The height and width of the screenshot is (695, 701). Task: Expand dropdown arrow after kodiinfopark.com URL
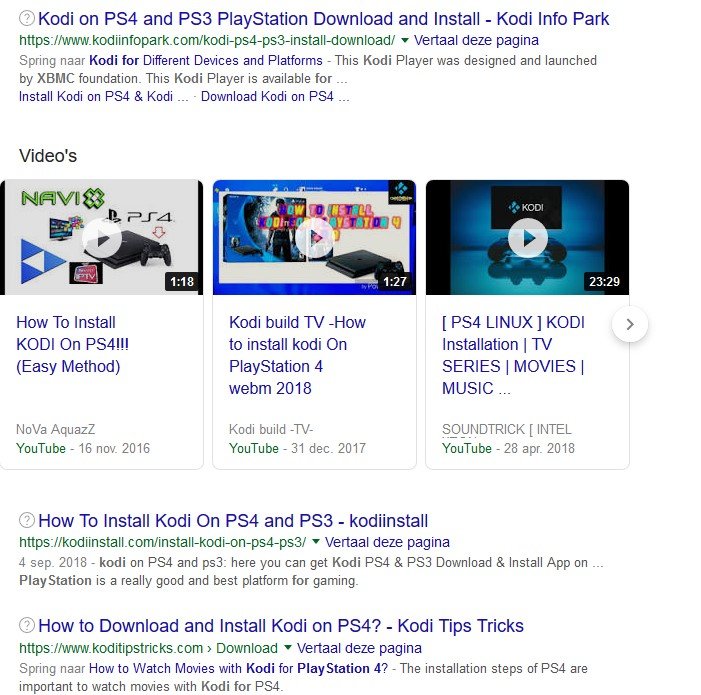tap(405, 40)
